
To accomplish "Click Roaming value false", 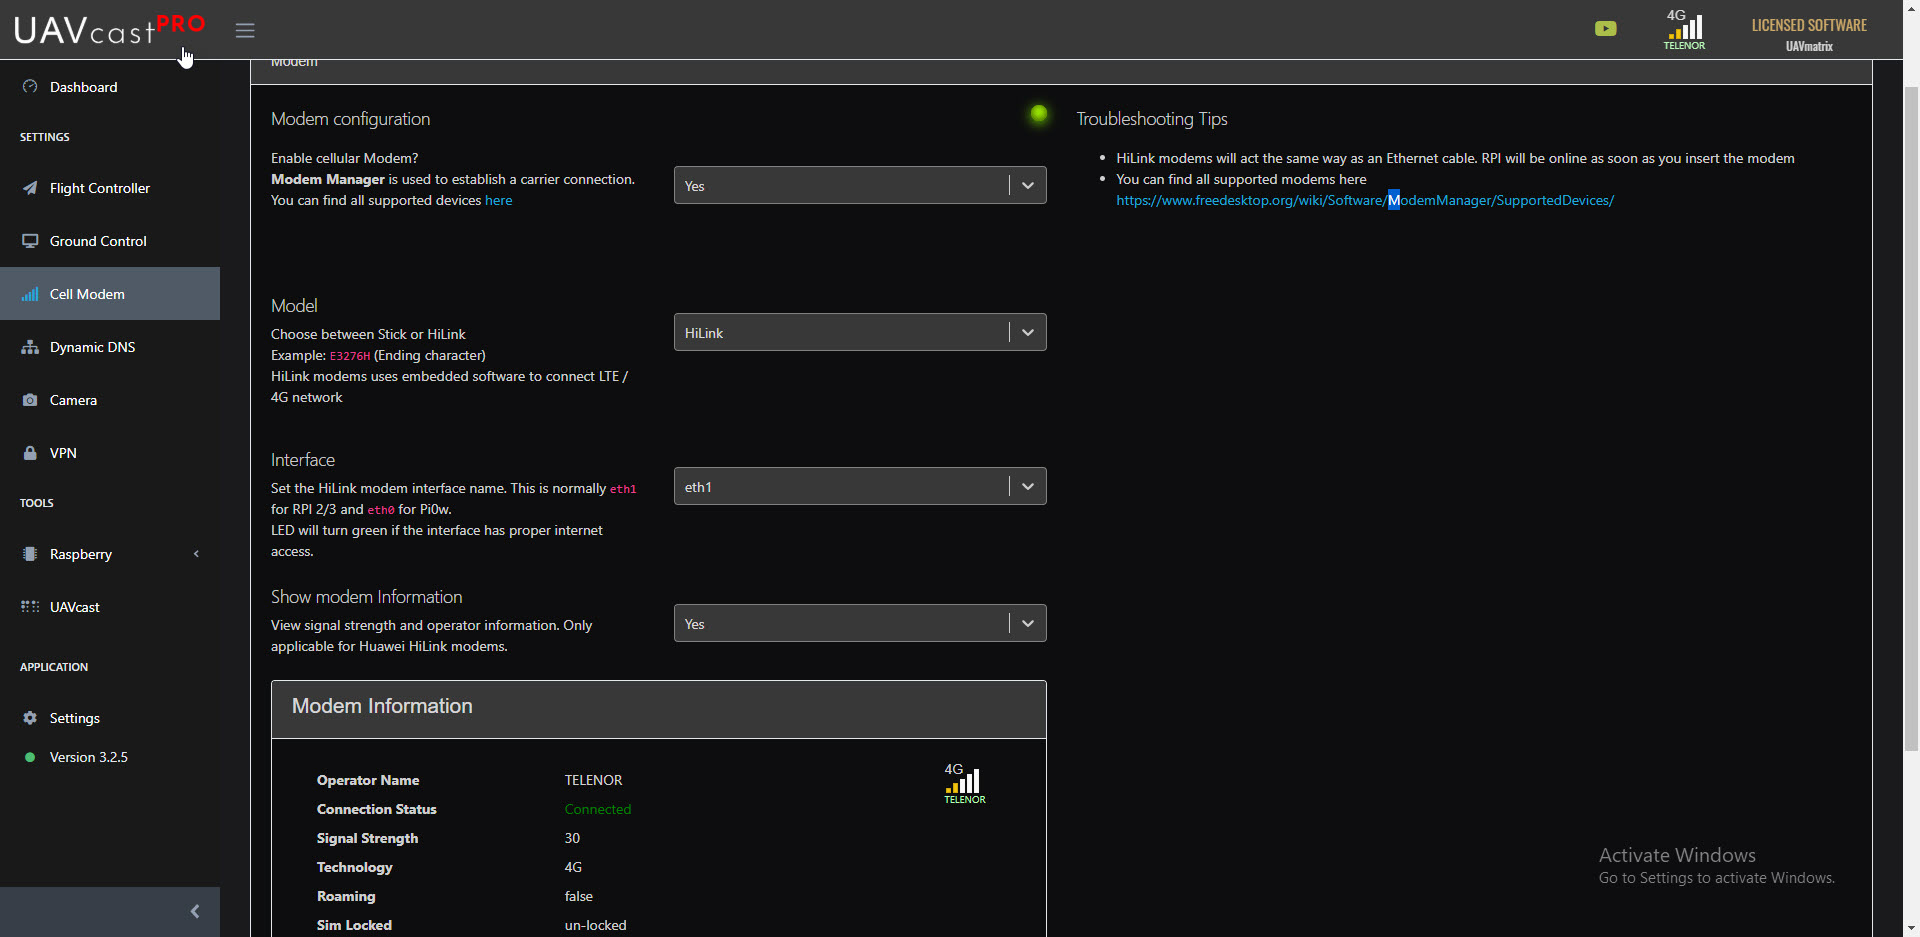I will tap(579, 896).
